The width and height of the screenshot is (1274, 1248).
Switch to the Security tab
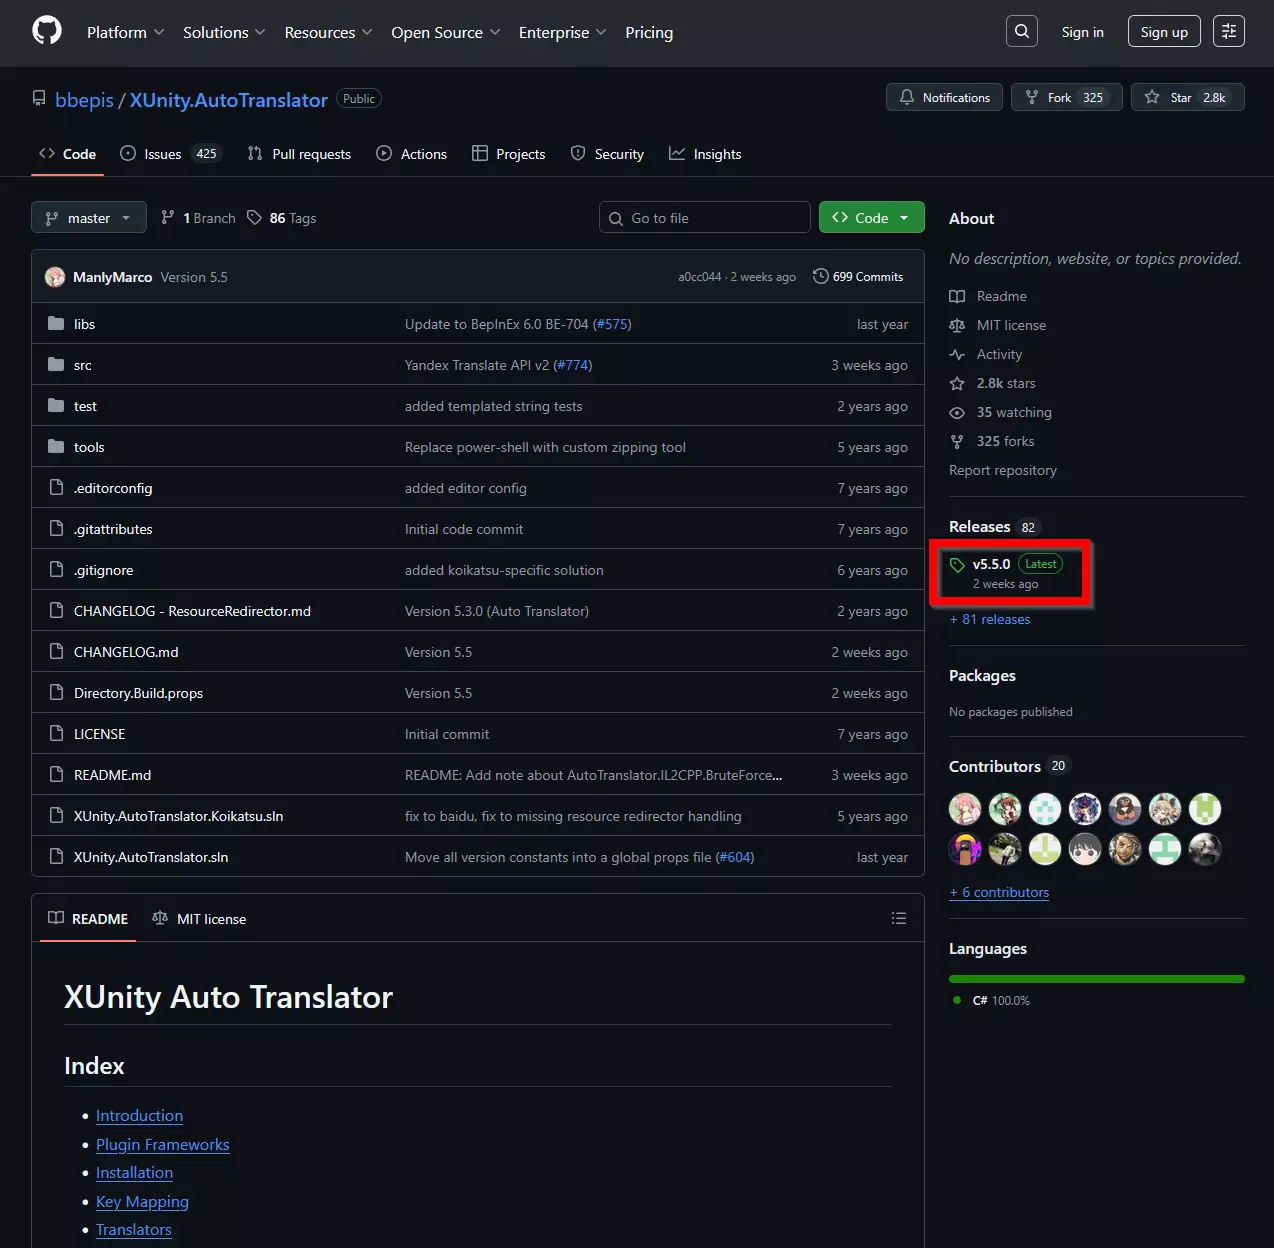point(607,154)
